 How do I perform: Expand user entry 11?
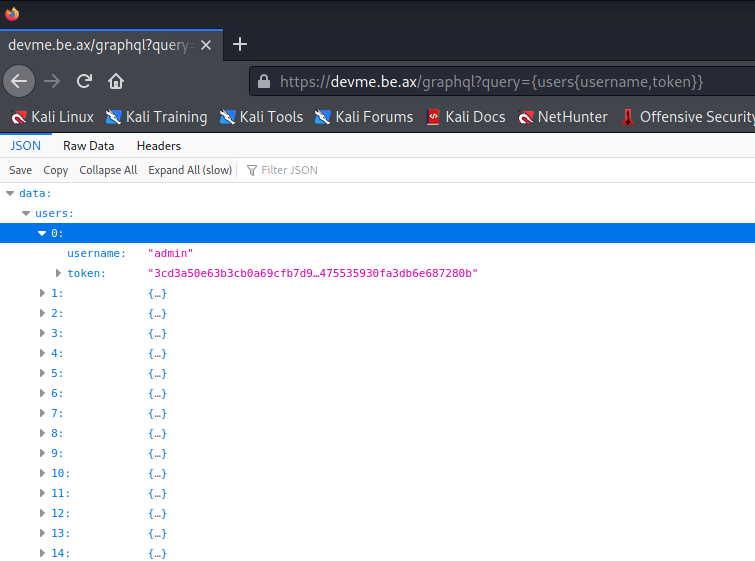pos(42,493)
